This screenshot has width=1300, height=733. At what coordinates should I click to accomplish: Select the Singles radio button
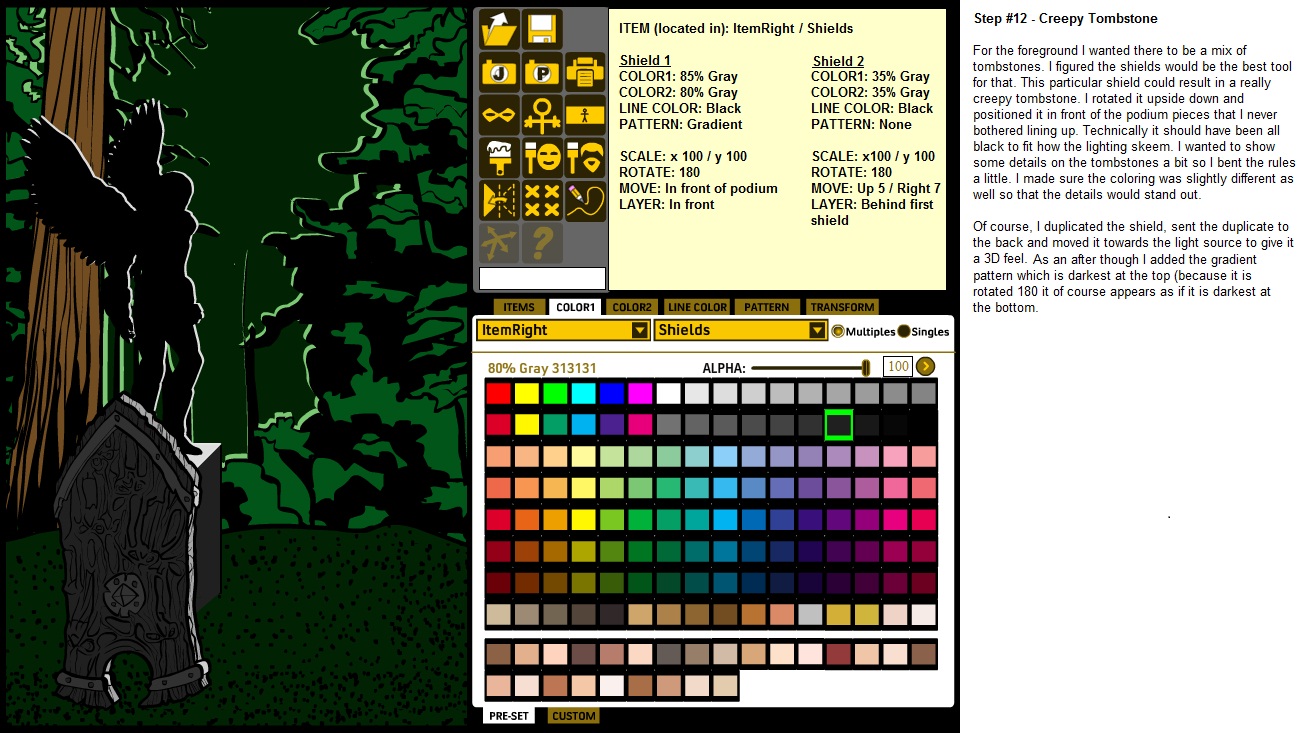(904, 332)
